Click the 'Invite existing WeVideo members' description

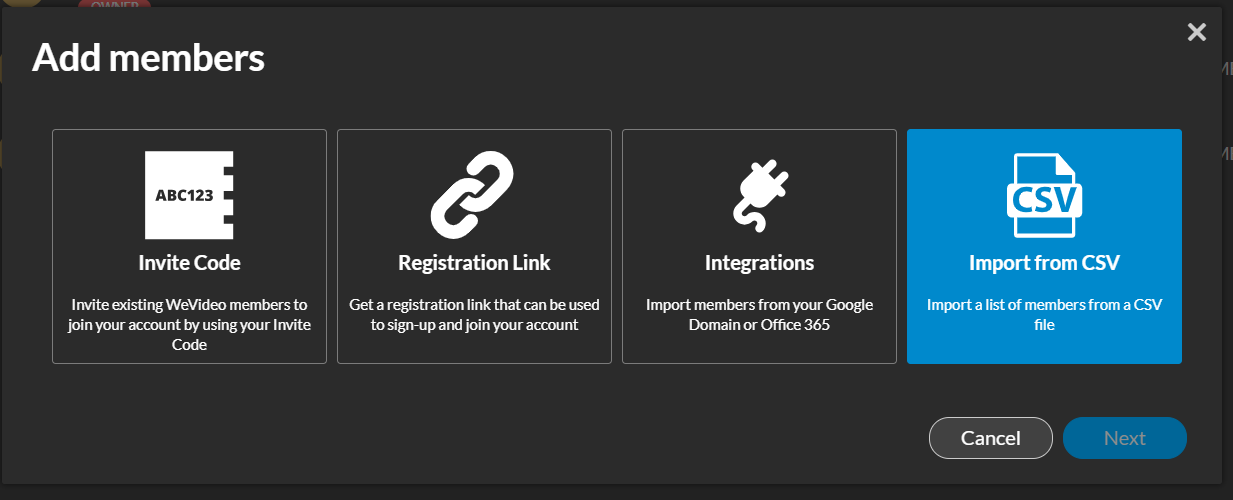[189, 324]
